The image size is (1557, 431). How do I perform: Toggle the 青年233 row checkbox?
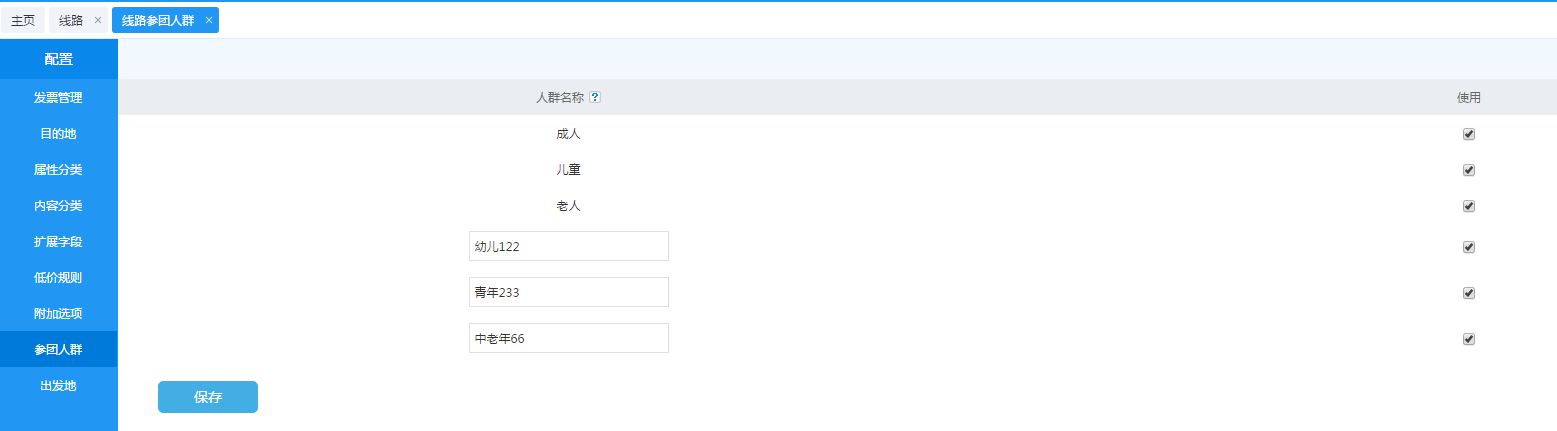click(1469, 293)
